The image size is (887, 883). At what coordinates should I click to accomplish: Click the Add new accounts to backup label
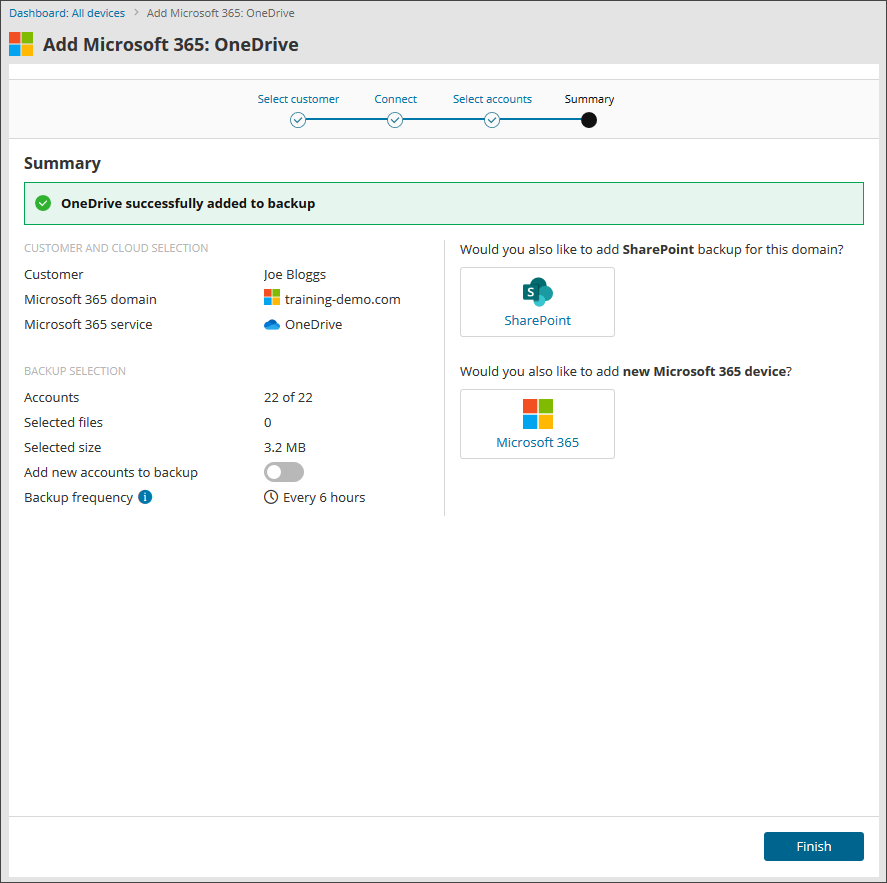tap(111, 472)
